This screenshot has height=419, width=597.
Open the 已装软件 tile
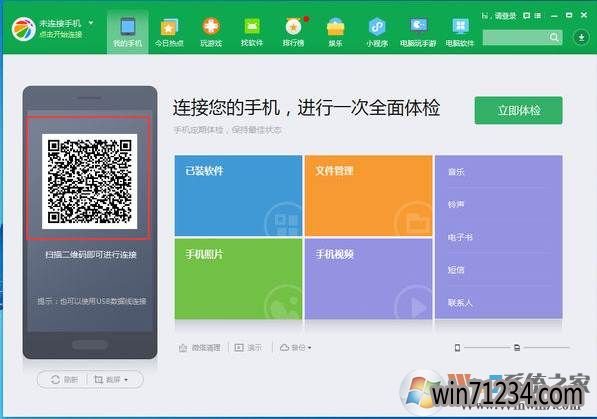click(x=238, y=195)
